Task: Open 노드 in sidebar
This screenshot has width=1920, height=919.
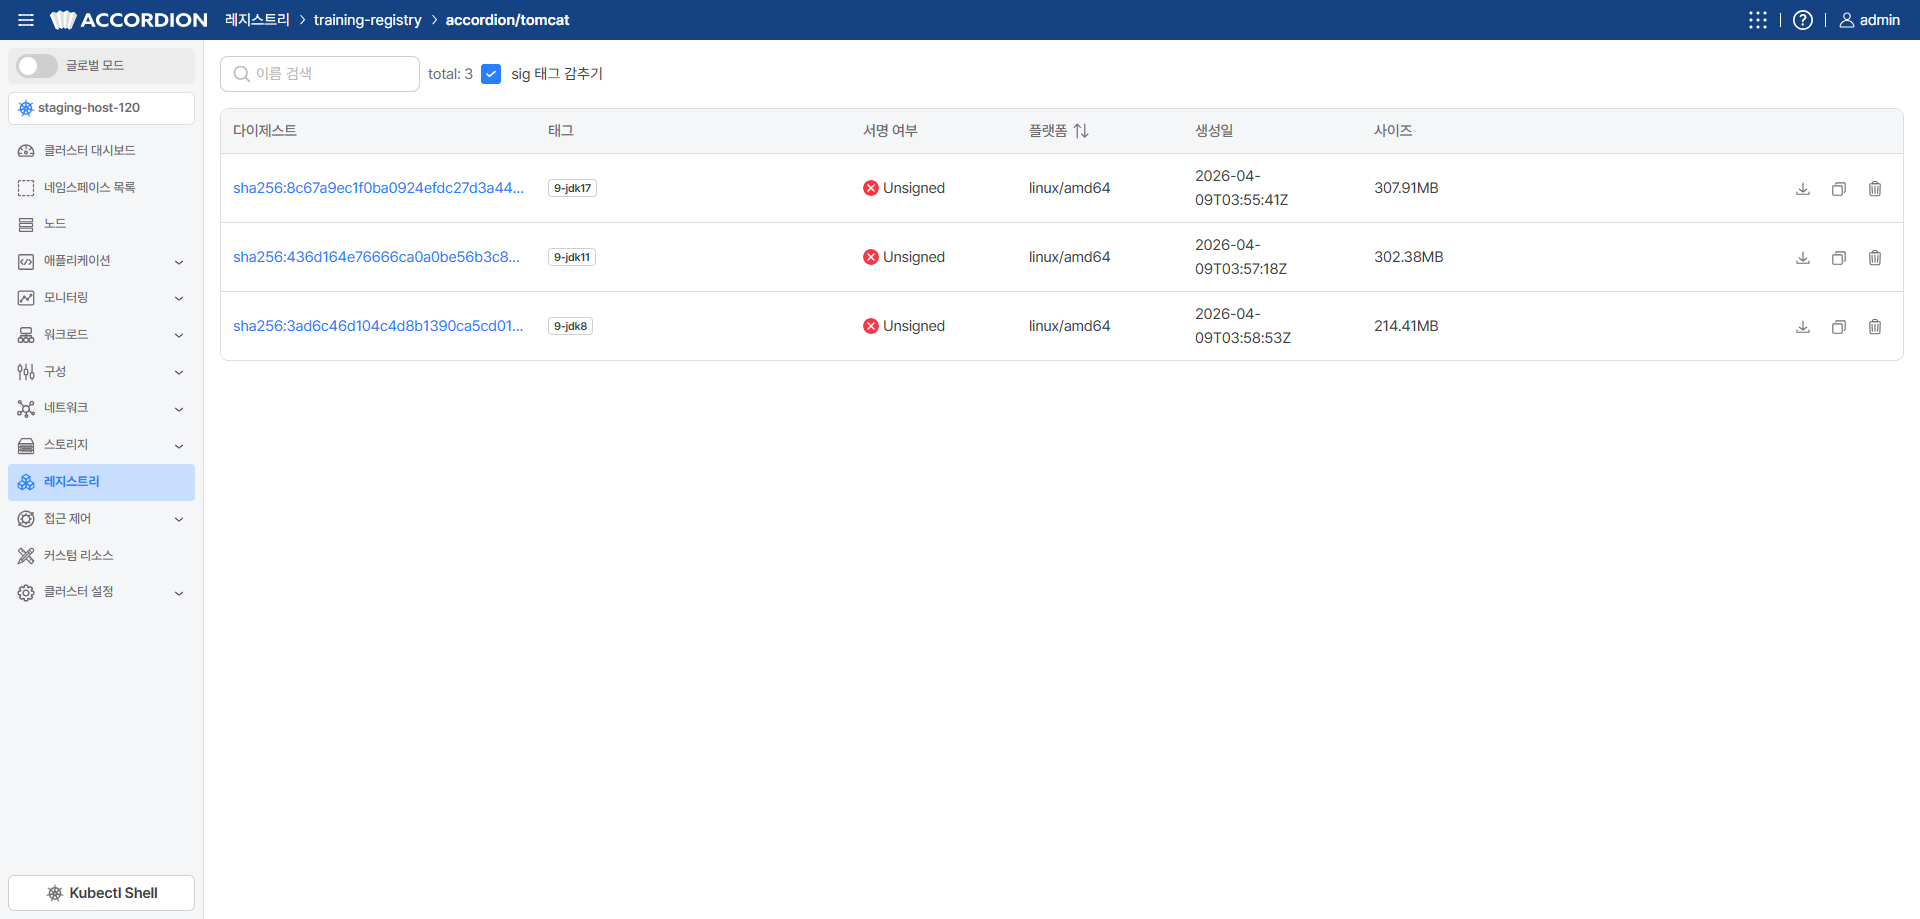Action: 101,224
